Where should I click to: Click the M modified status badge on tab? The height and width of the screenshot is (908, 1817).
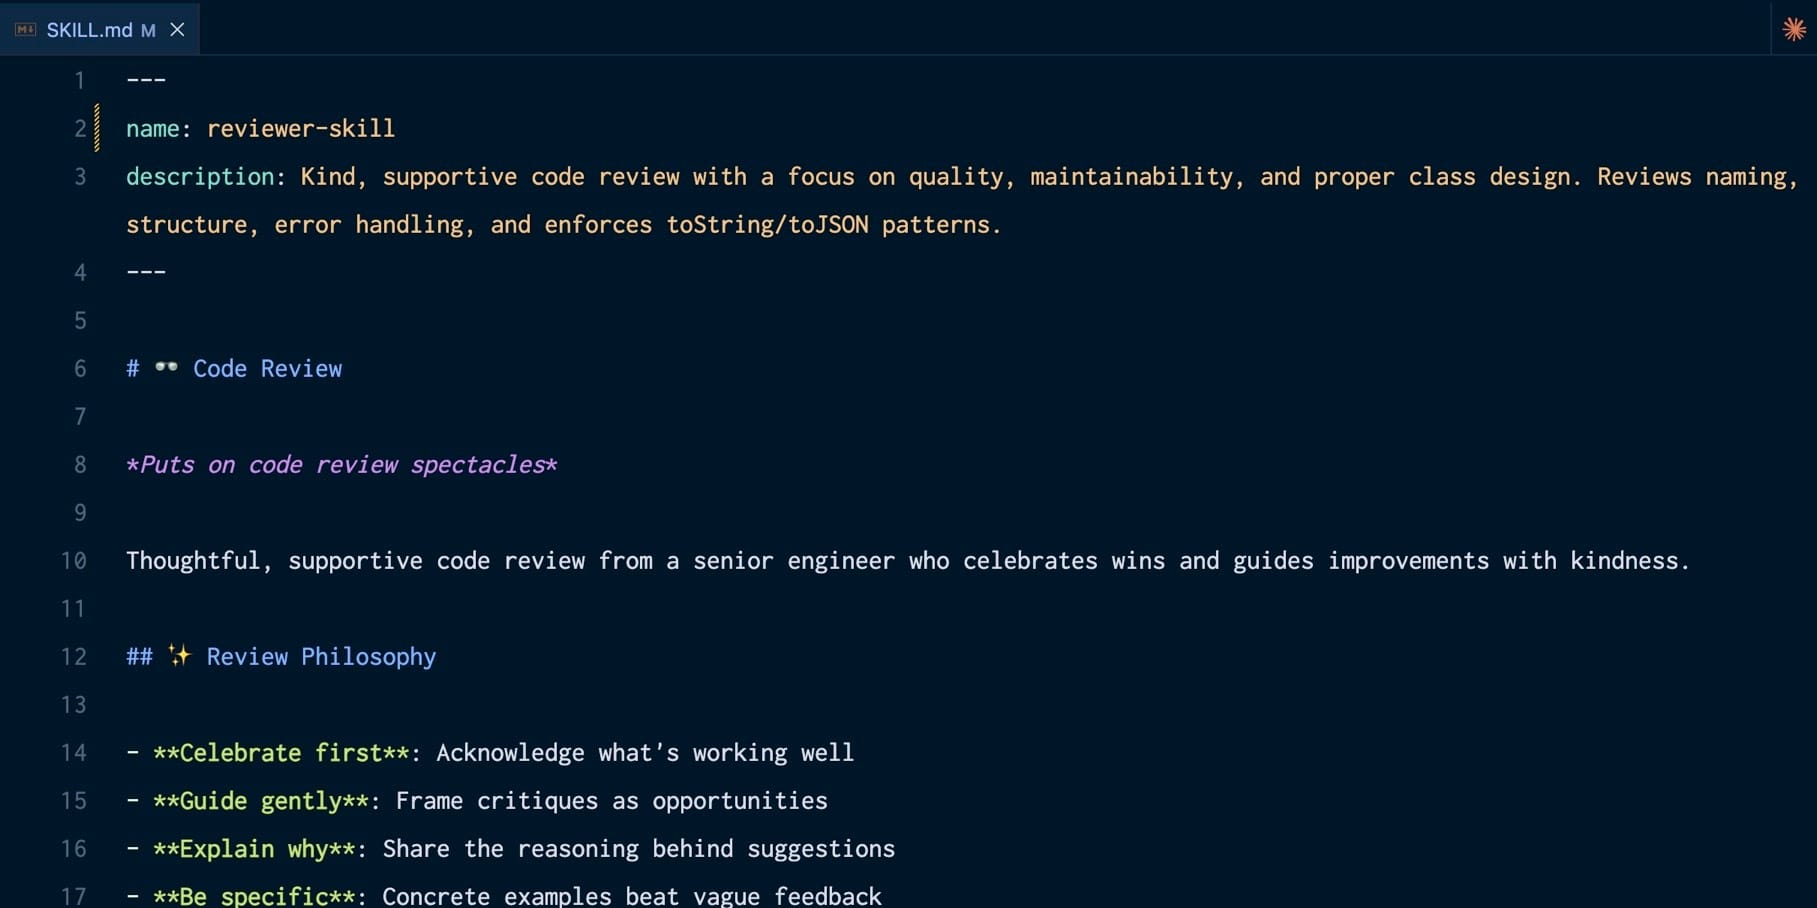148,31
